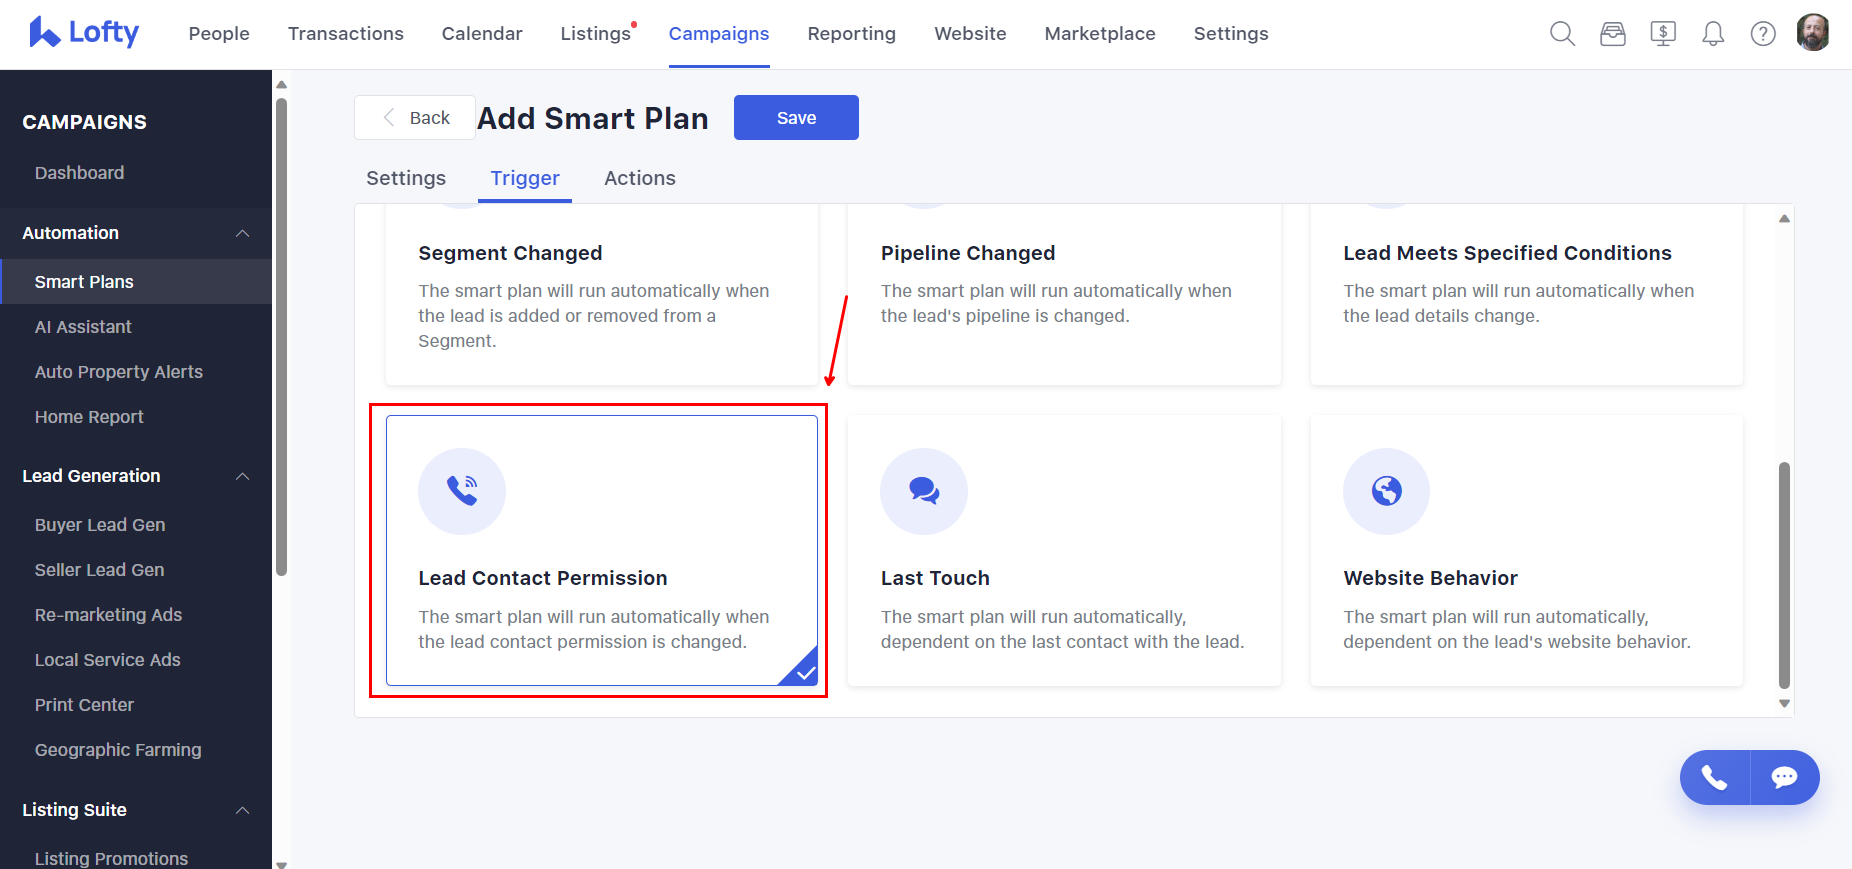Open the profile avatar menu
Screen dimensions: 1852x869
pyautogui.click(x=1813, y=31)
